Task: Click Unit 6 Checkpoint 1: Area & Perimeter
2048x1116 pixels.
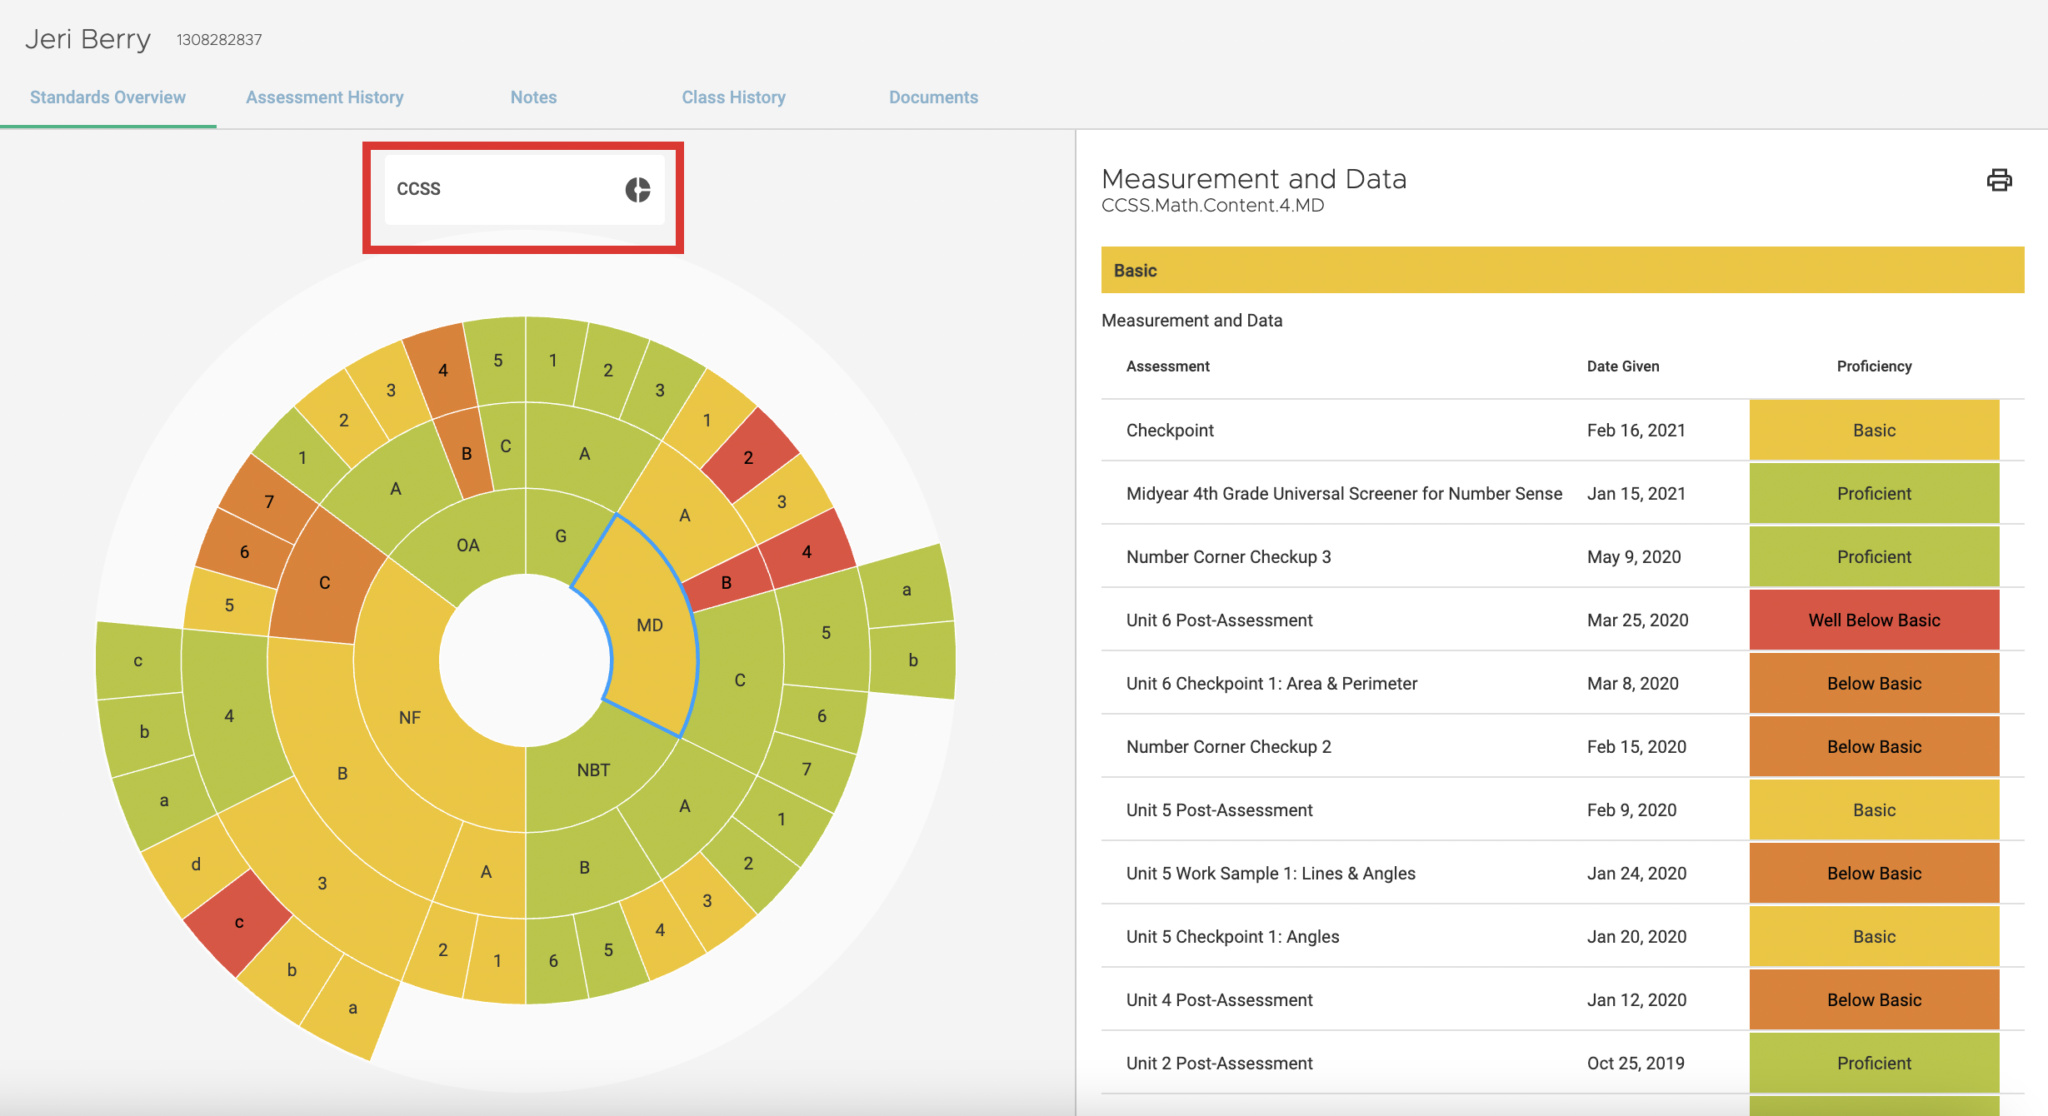Action: point(1272,683)
